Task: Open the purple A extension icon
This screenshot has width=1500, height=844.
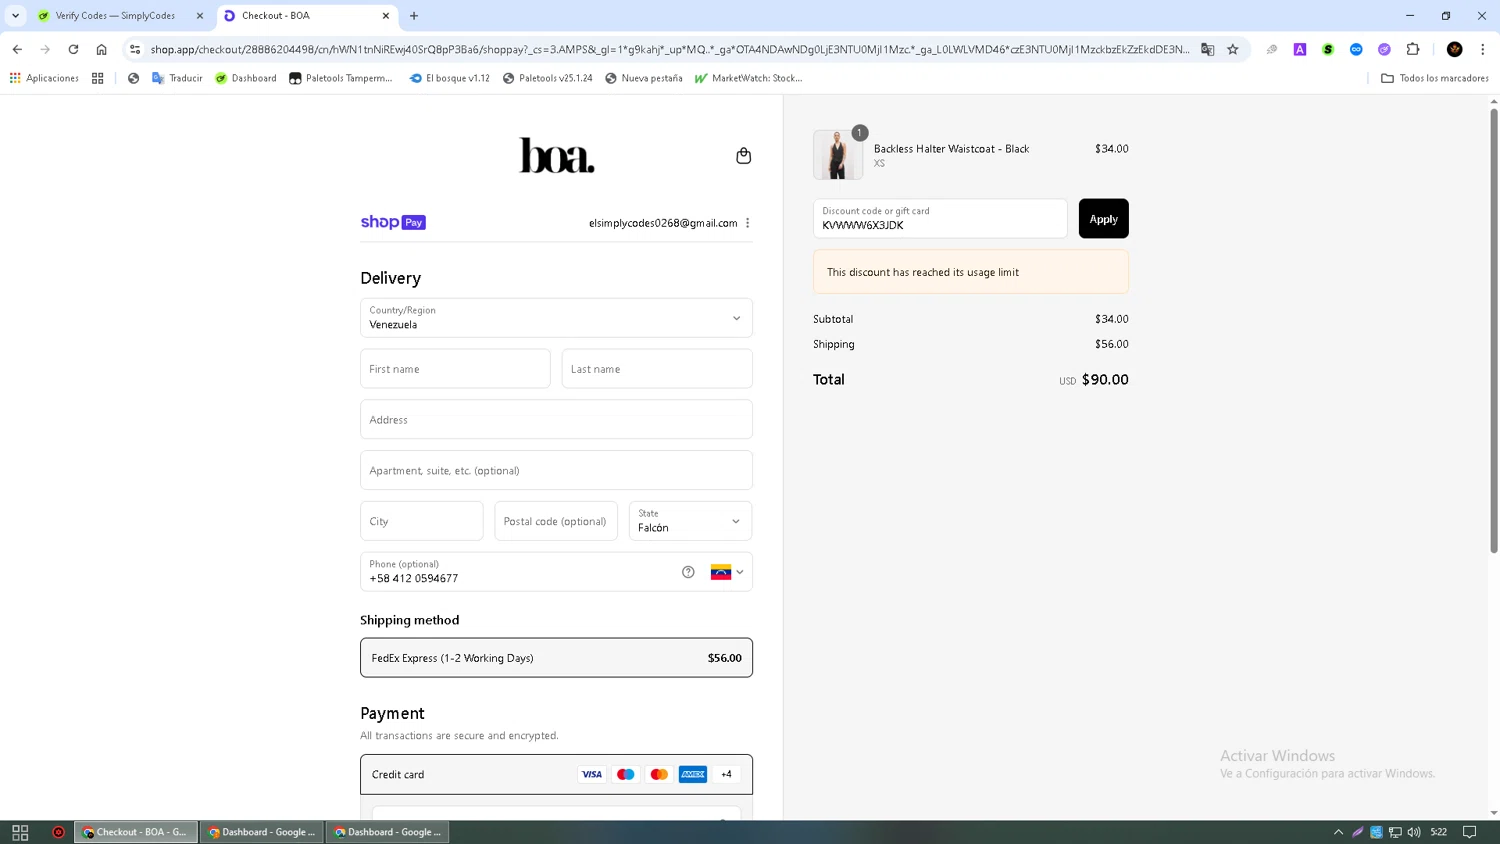Action: click(1300, 49)
